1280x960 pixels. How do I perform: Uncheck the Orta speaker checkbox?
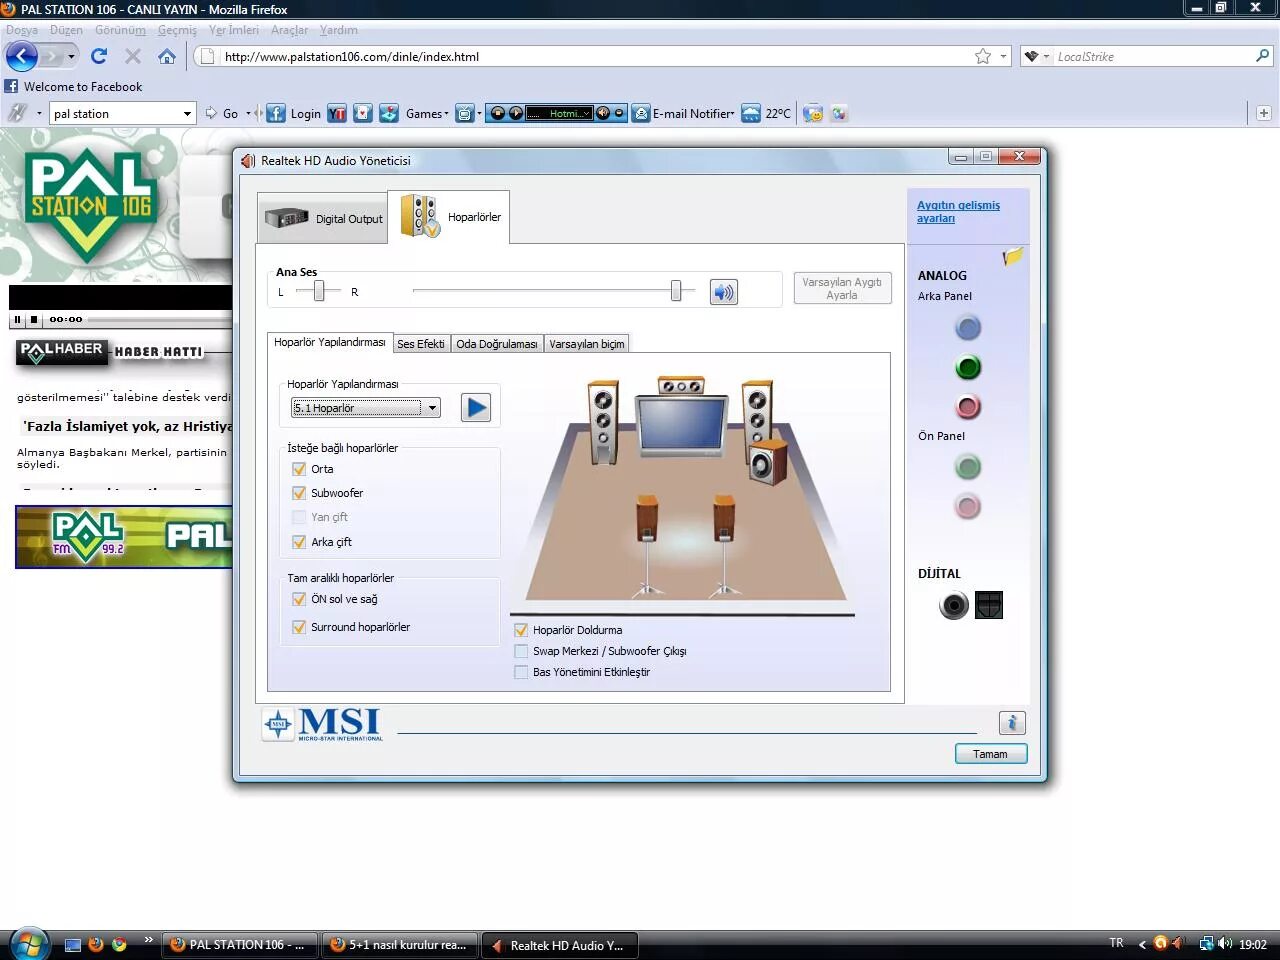coord(299,469)
